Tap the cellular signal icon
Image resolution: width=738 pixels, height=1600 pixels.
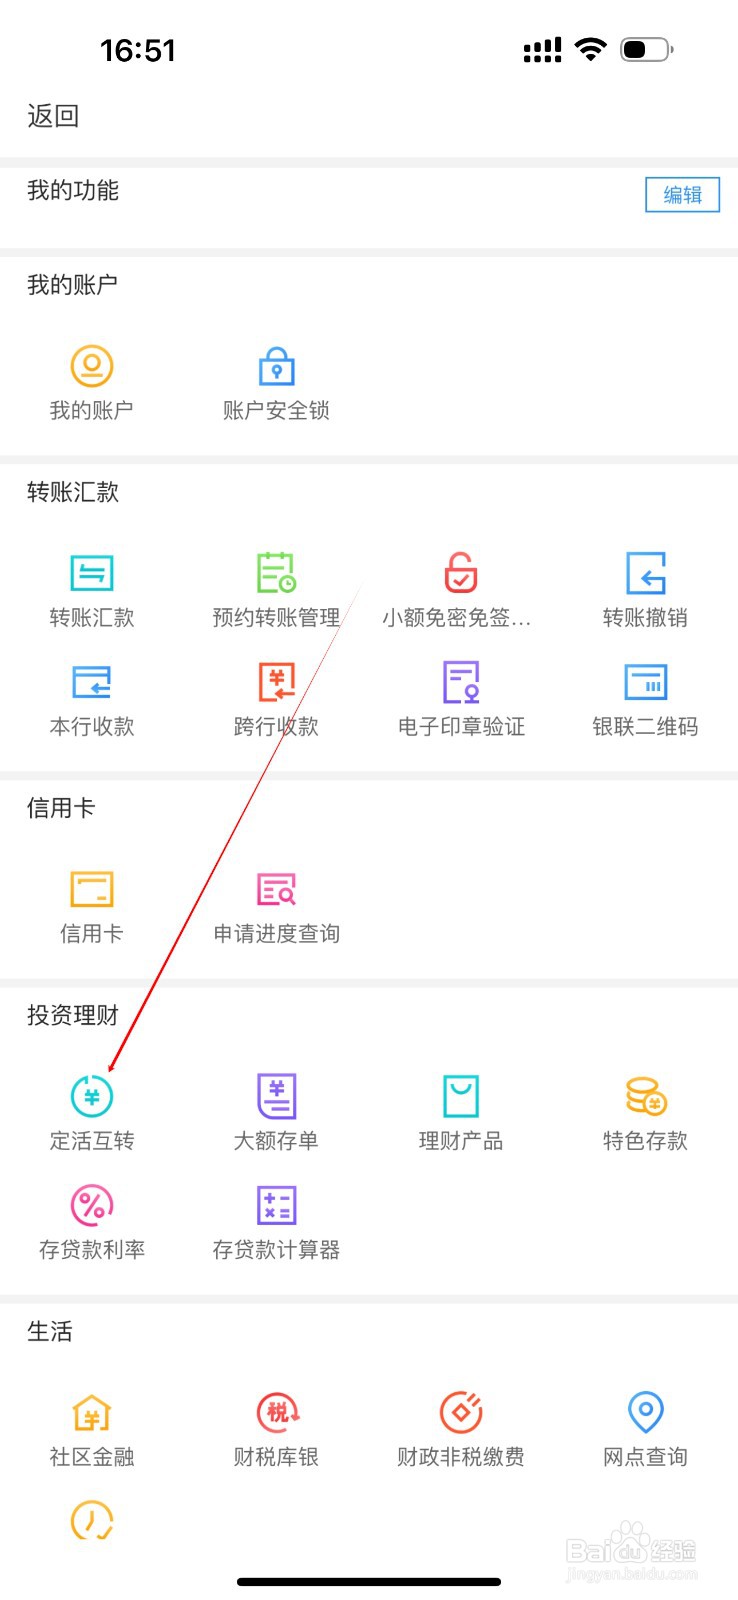(542, 50)
